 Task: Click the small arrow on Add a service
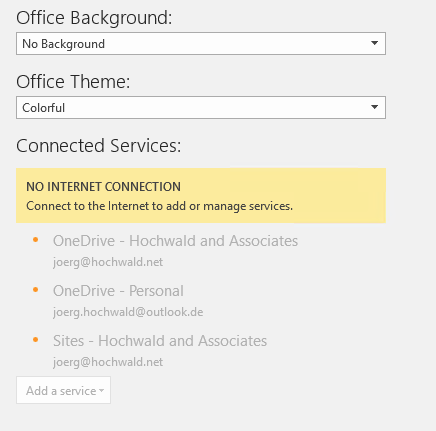[x=101, y=391]
